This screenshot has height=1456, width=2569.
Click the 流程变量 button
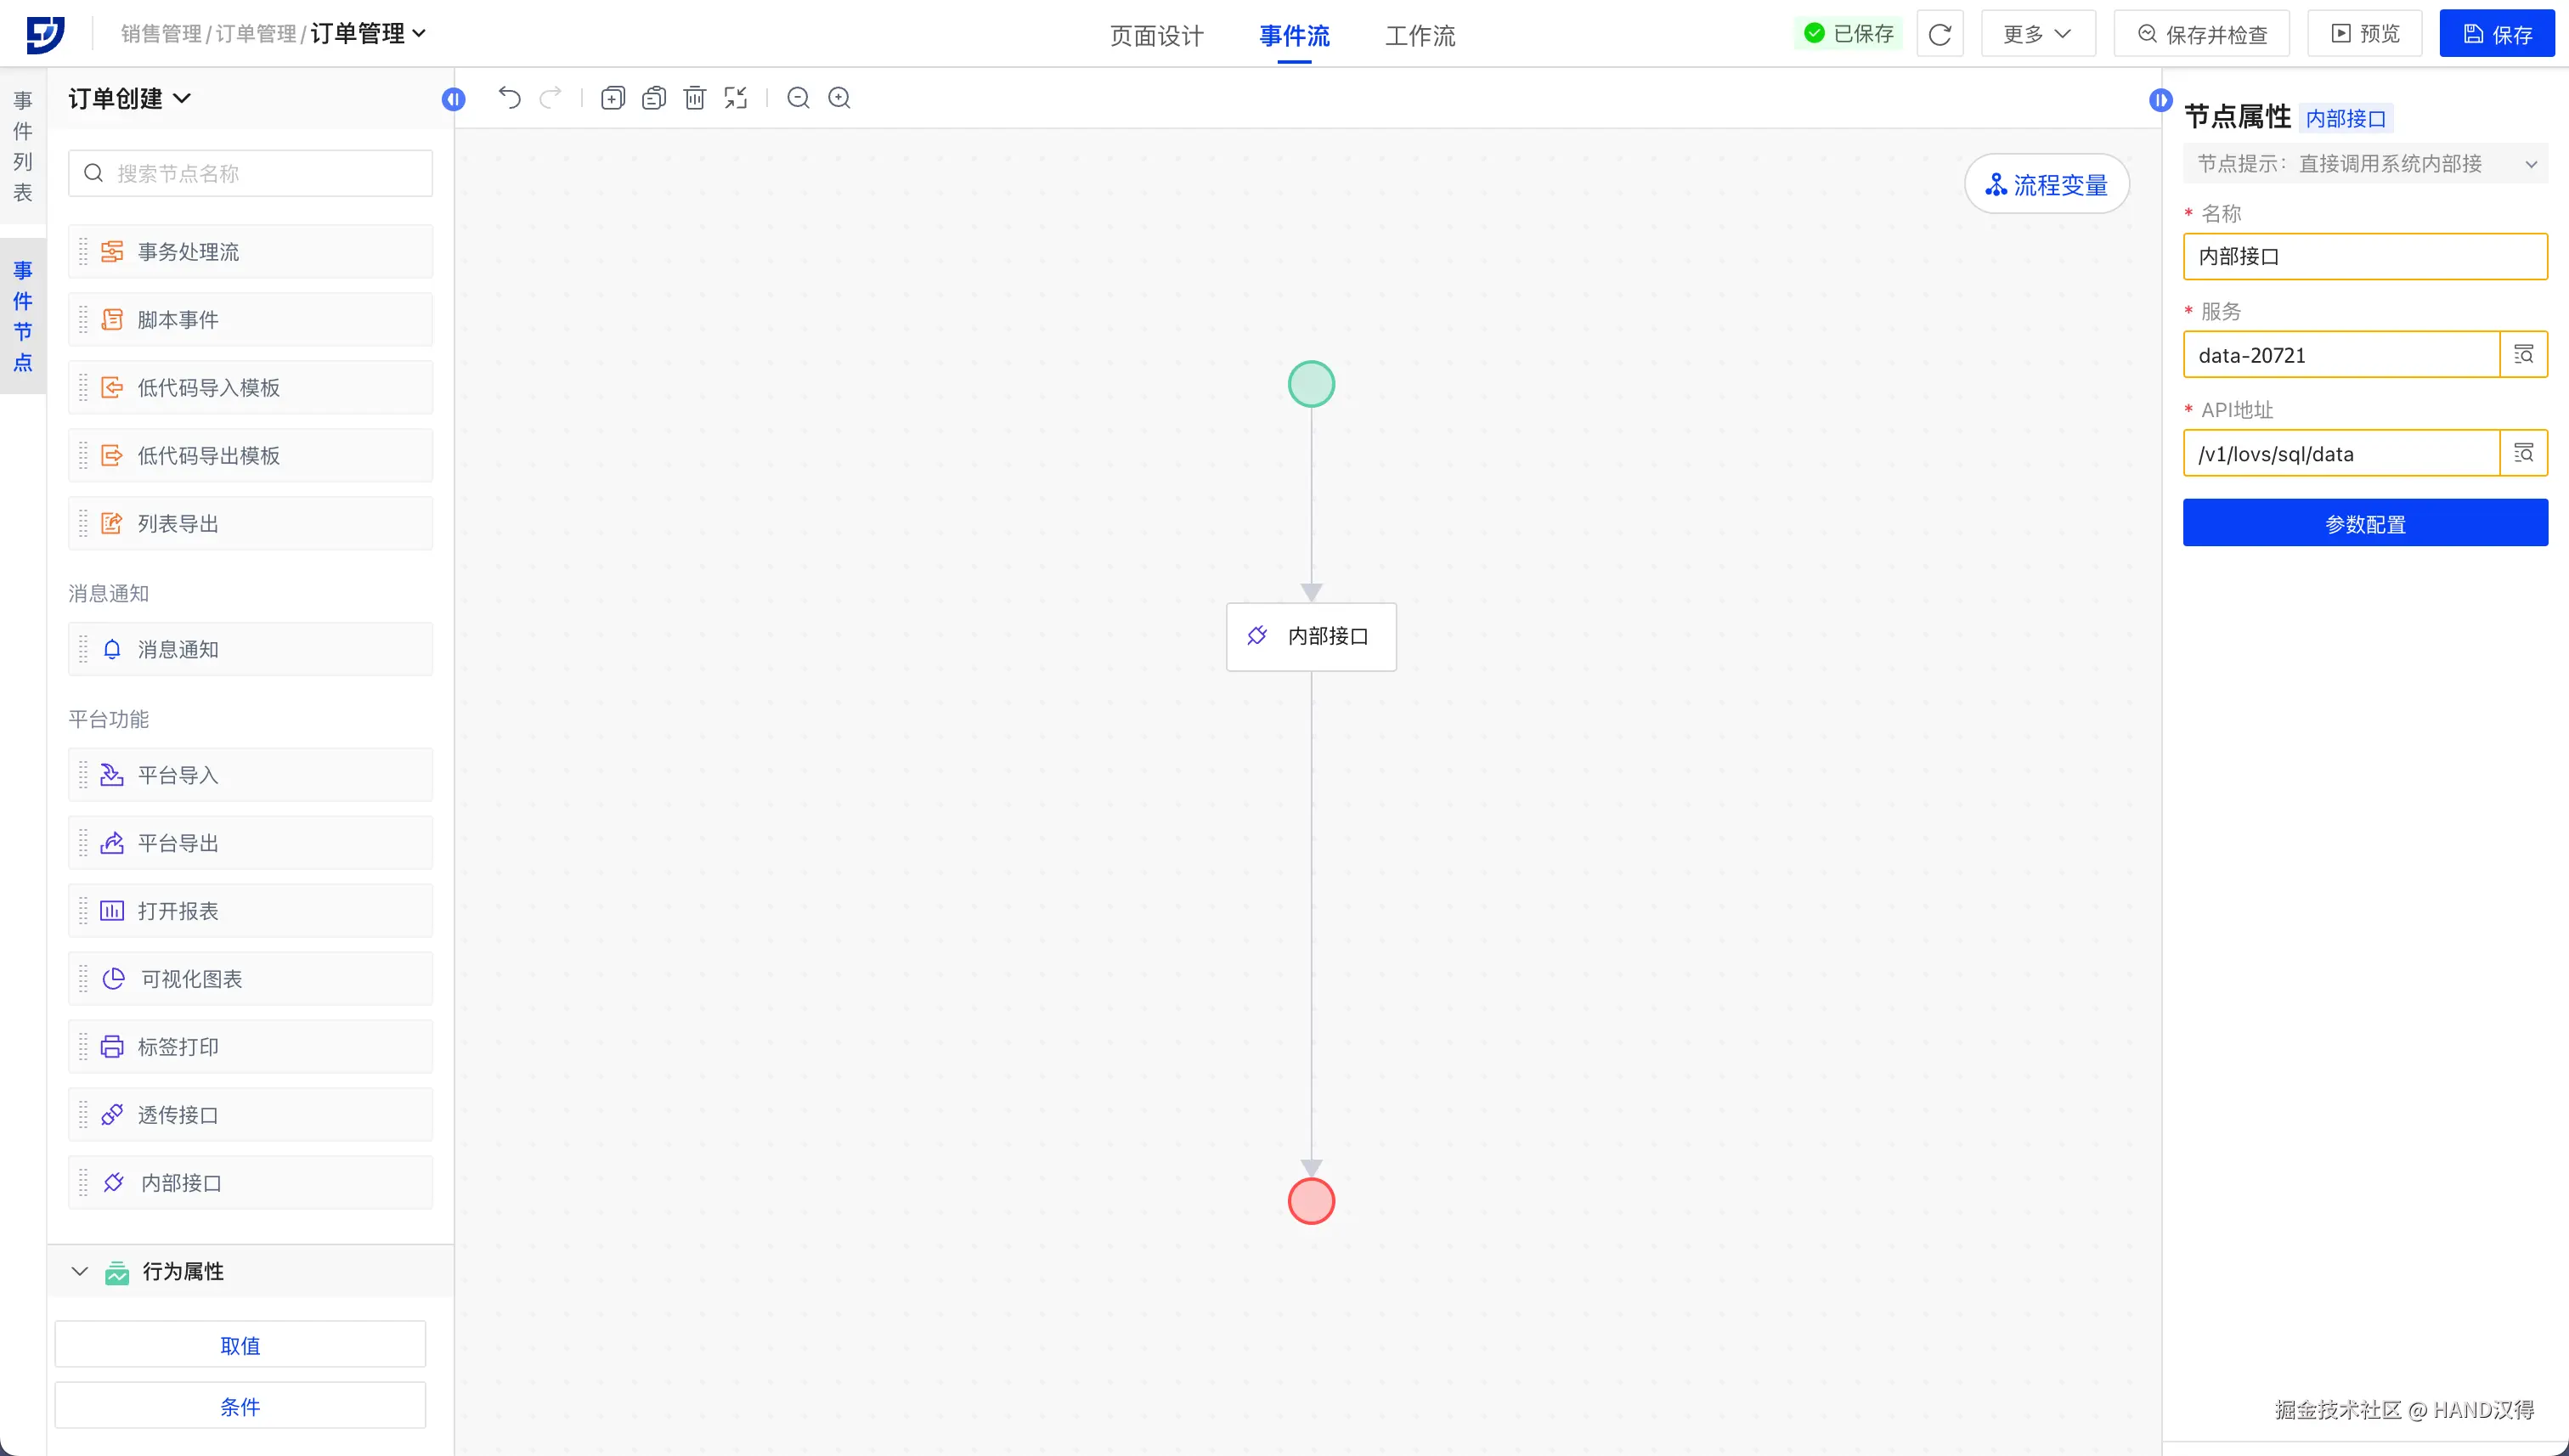(2046, 185)
